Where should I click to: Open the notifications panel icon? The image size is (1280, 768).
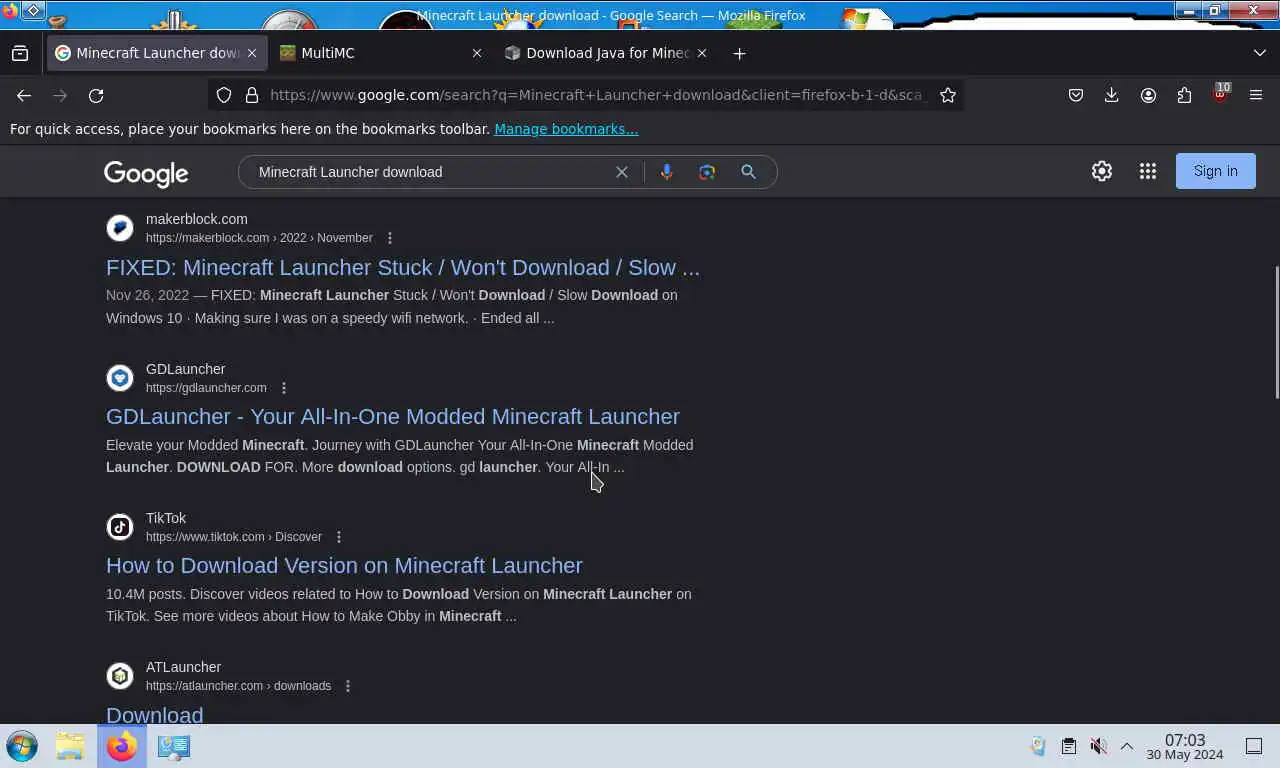pyautogui.click(x=1254, y=746)
